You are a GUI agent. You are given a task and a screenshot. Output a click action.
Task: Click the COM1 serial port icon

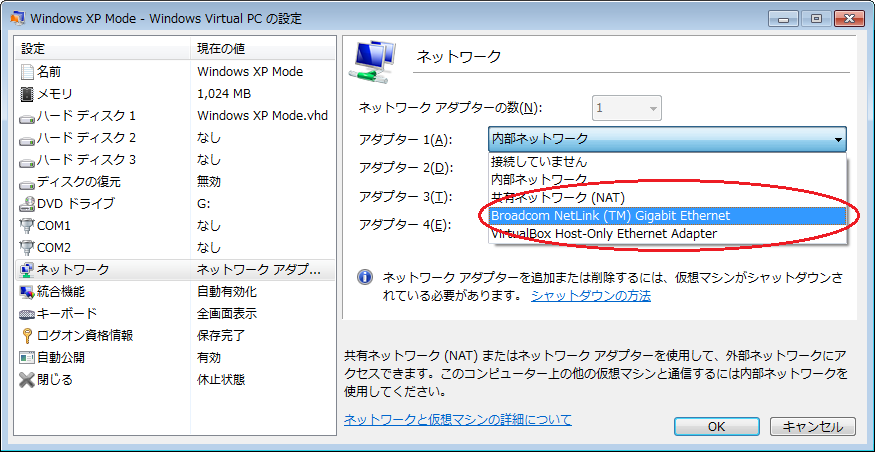[x=27, y=225]
